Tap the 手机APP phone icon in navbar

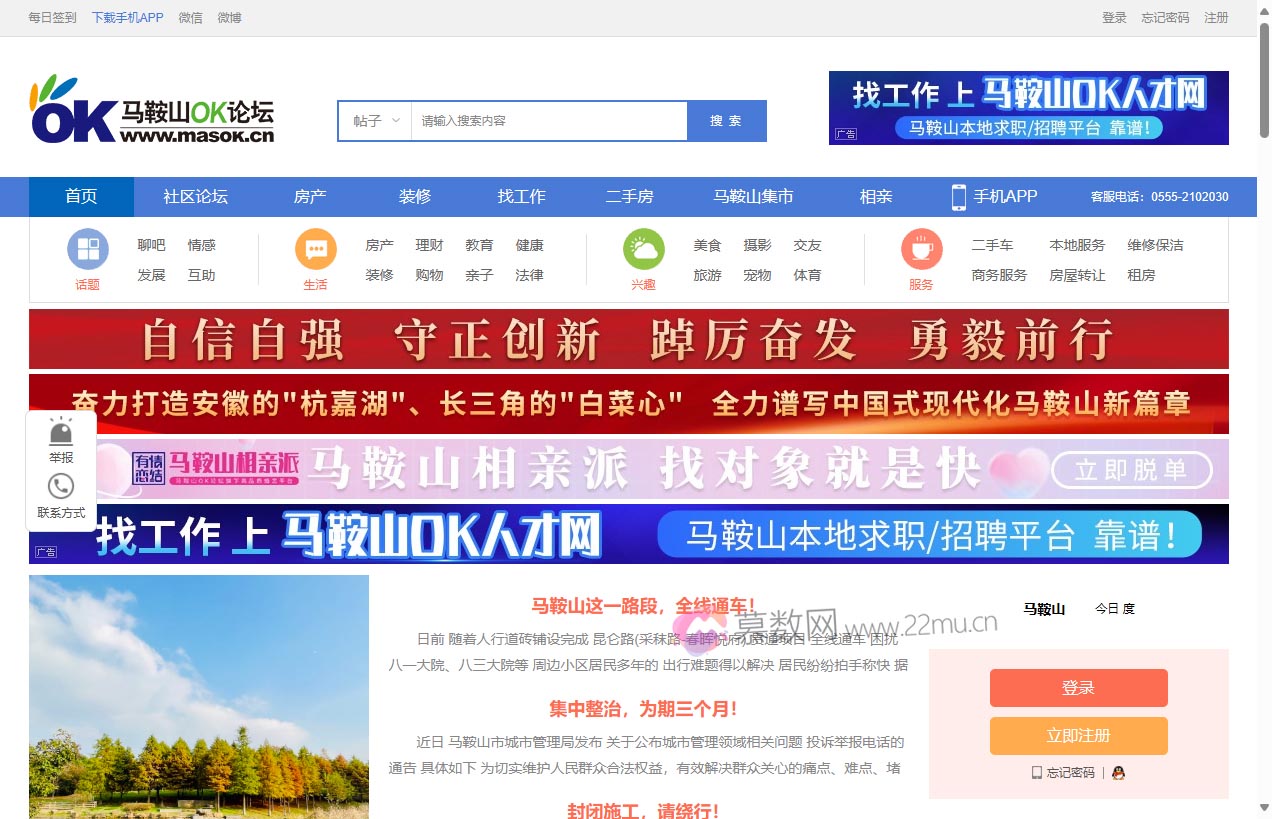click(958, 197)
